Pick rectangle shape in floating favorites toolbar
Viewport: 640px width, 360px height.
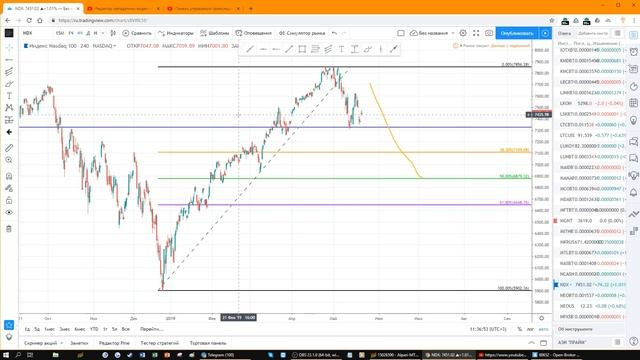[302, 49]
